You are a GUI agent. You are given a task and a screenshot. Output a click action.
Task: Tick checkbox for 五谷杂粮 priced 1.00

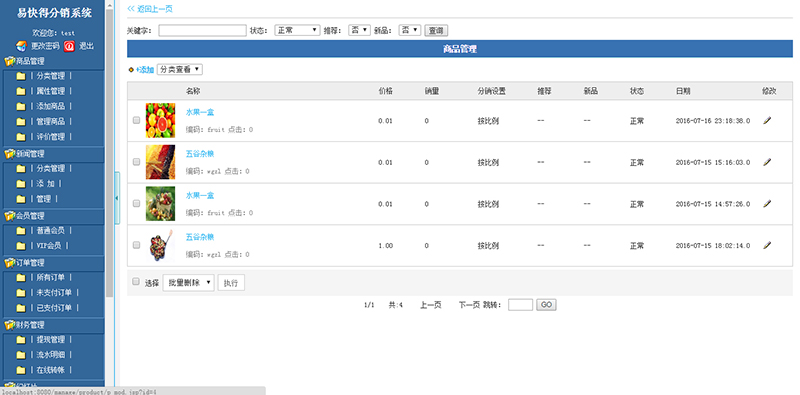point(136,245)
